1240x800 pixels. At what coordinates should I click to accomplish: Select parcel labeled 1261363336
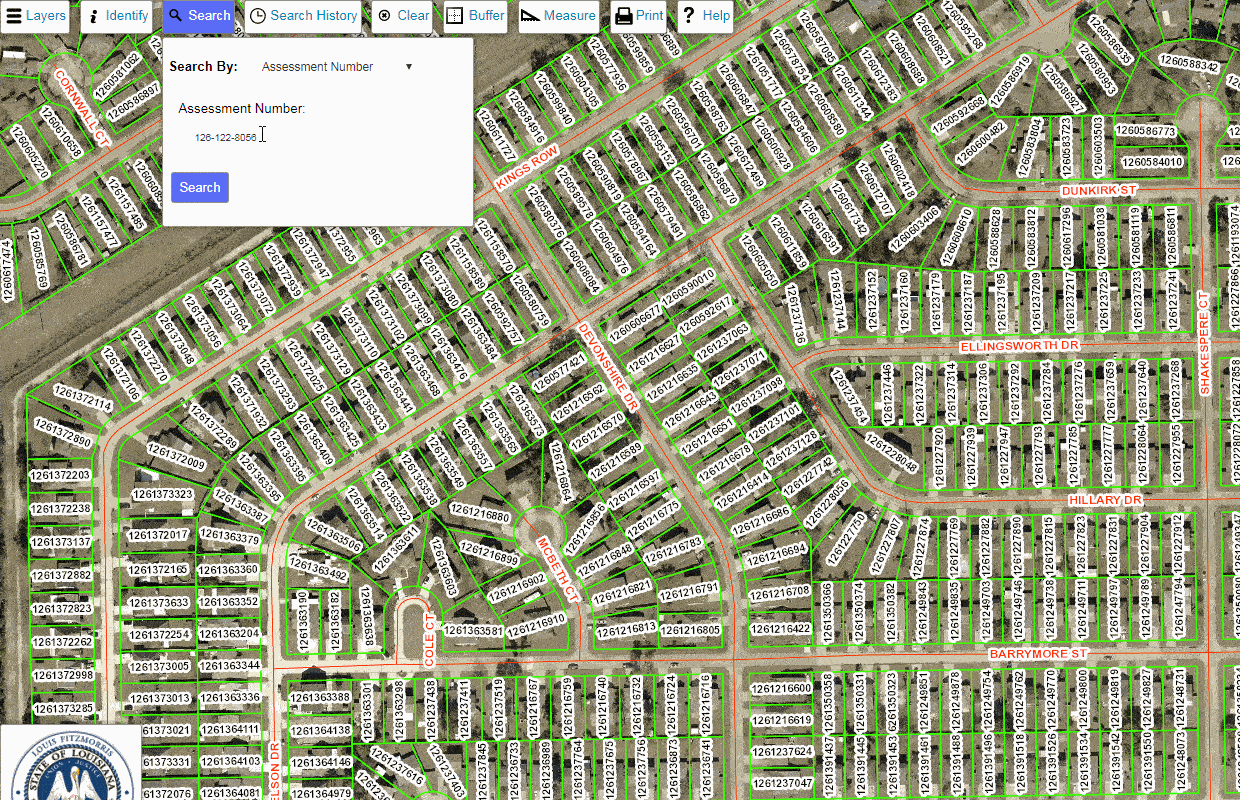coord(230,697)
